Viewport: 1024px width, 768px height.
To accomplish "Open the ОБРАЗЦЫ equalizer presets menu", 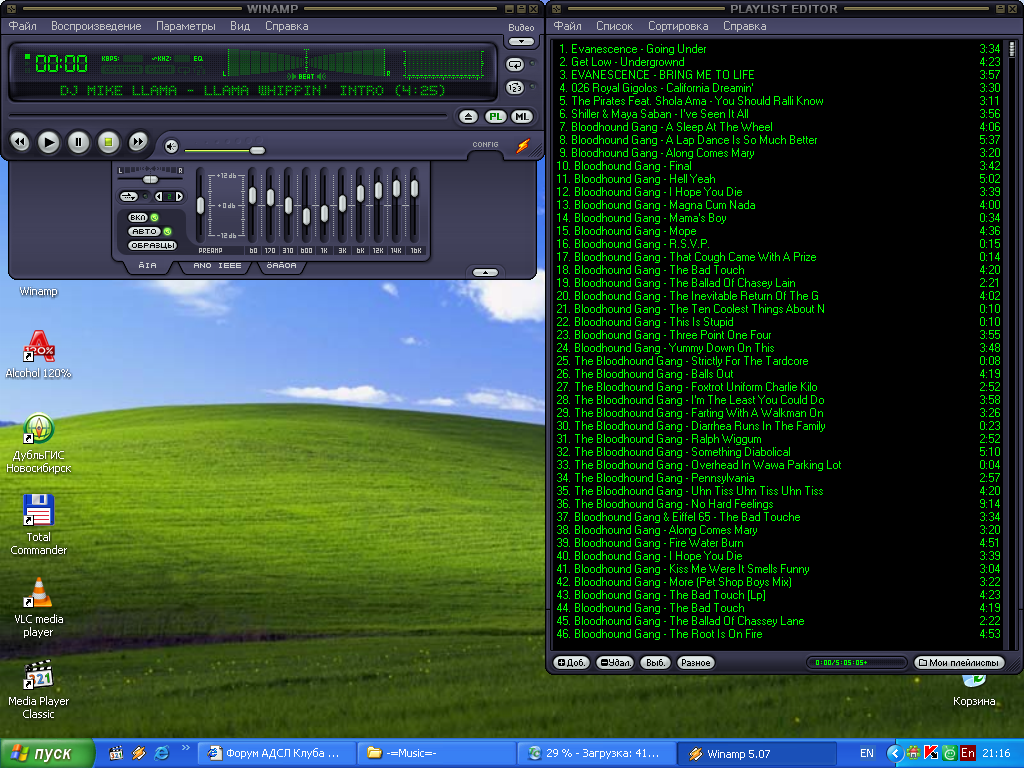I will click(152, 245).
